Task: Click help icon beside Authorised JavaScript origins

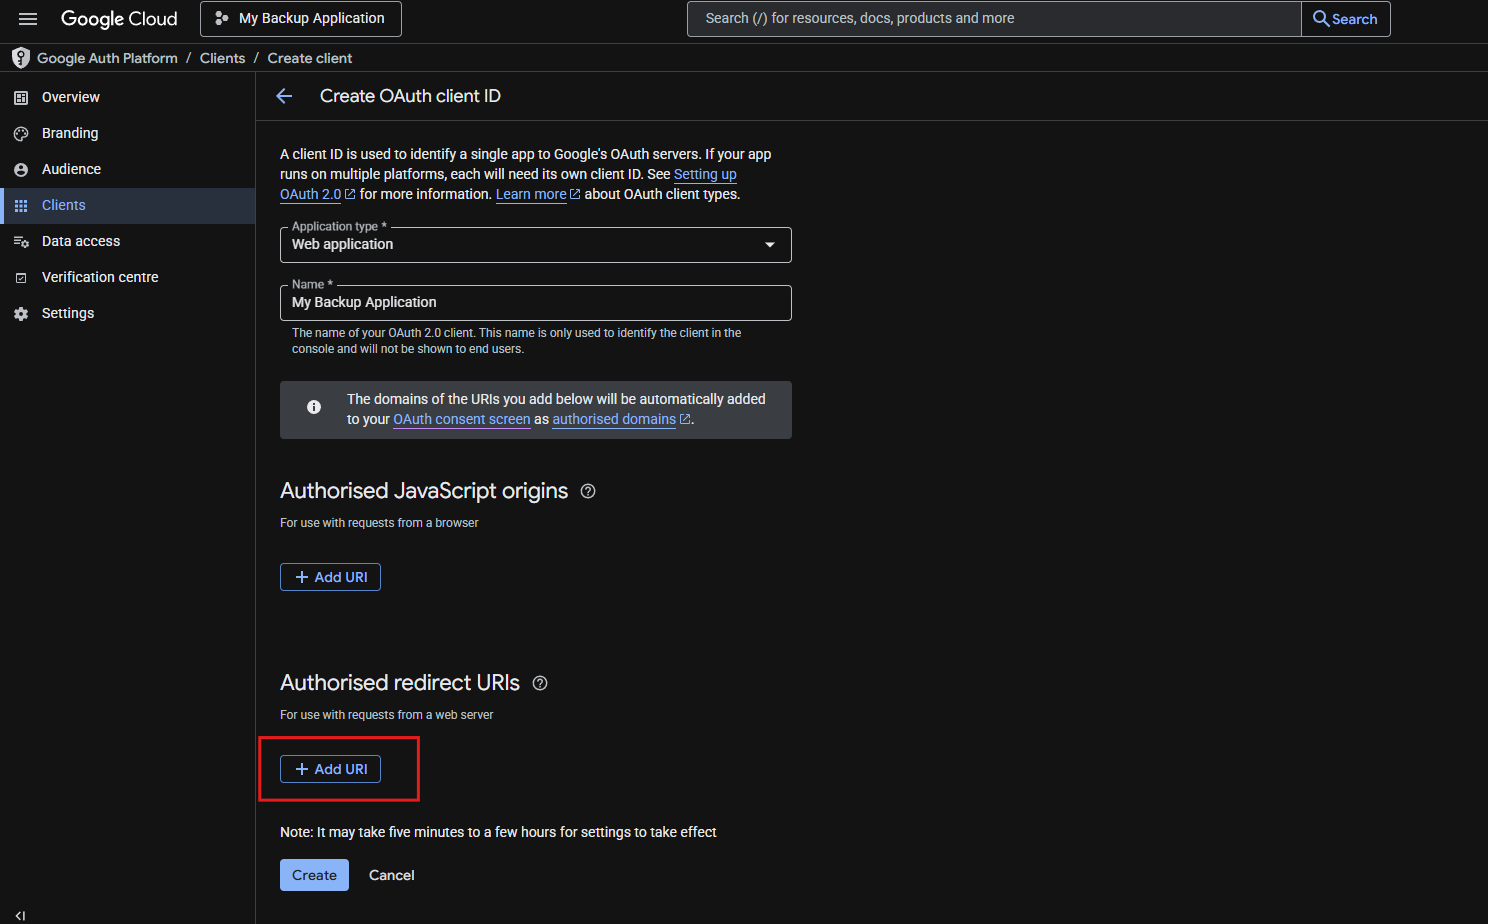Action: tap(588, 491)
